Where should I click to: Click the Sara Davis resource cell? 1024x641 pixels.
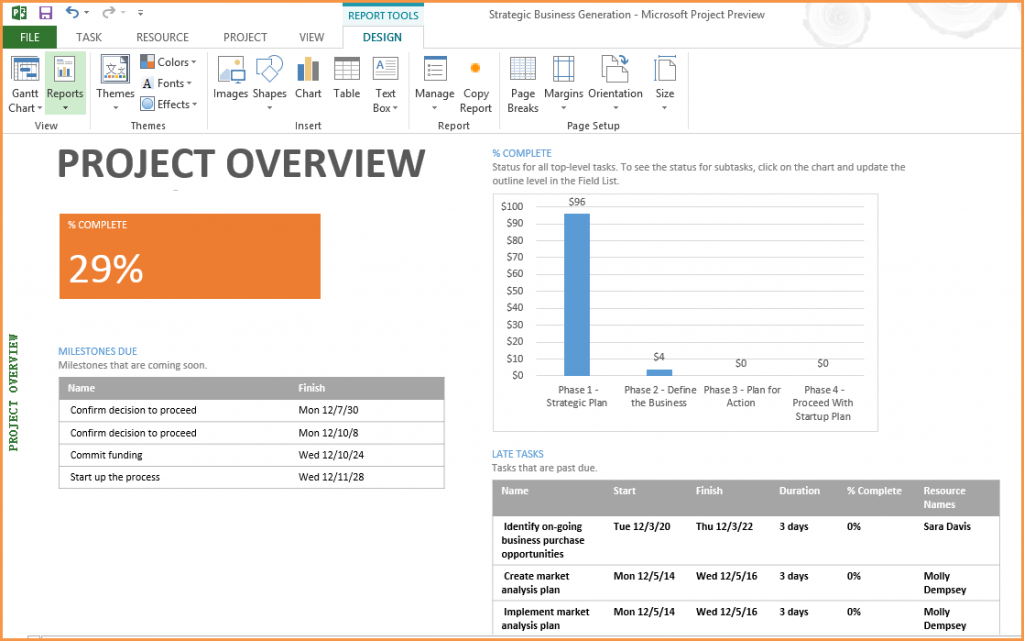(947, 526)
